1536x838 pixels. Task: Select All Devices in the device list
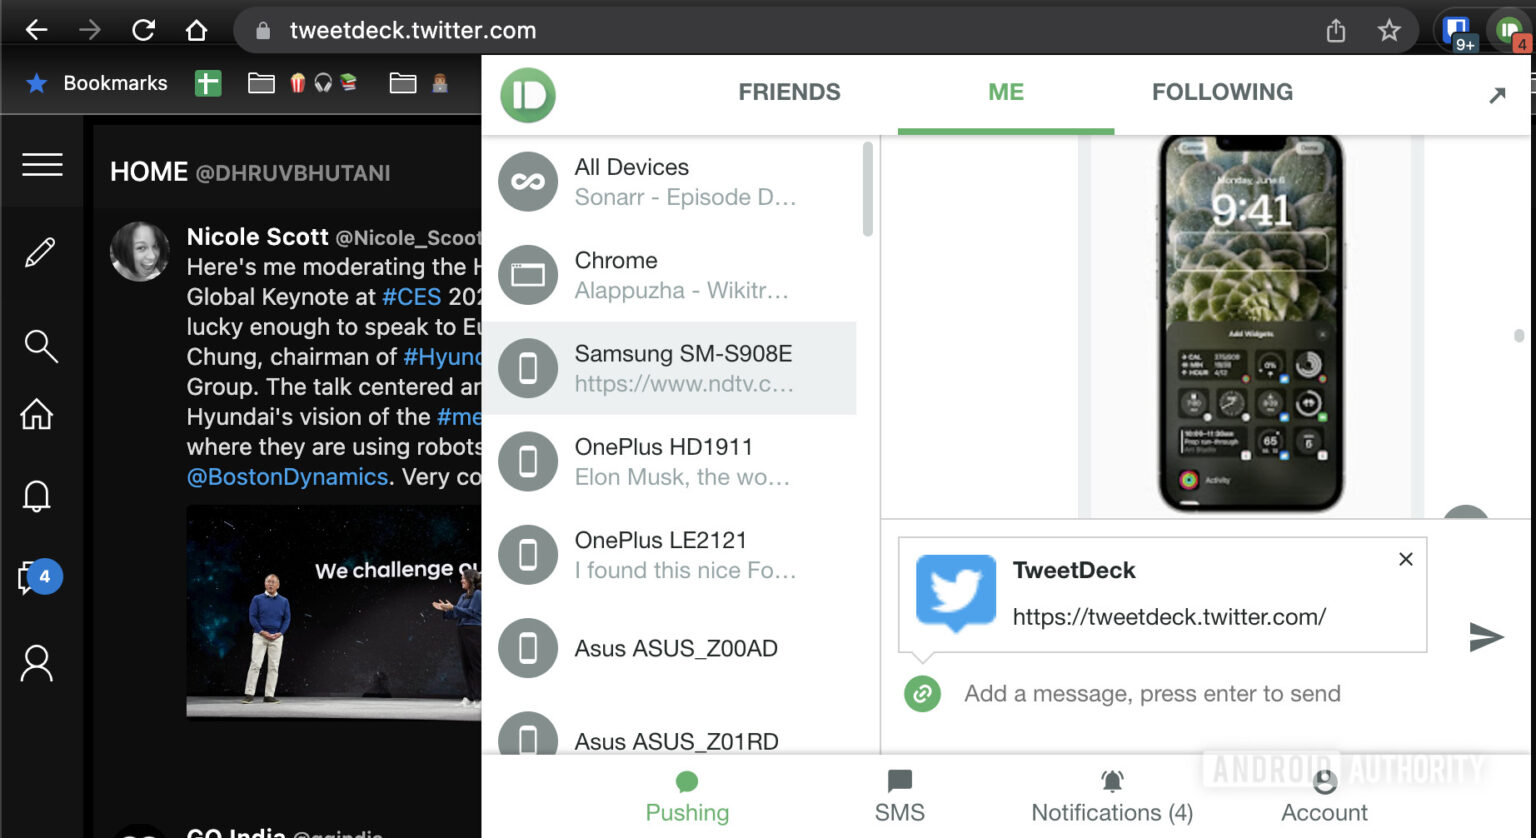pyautogui.click(x=669, y=182)
